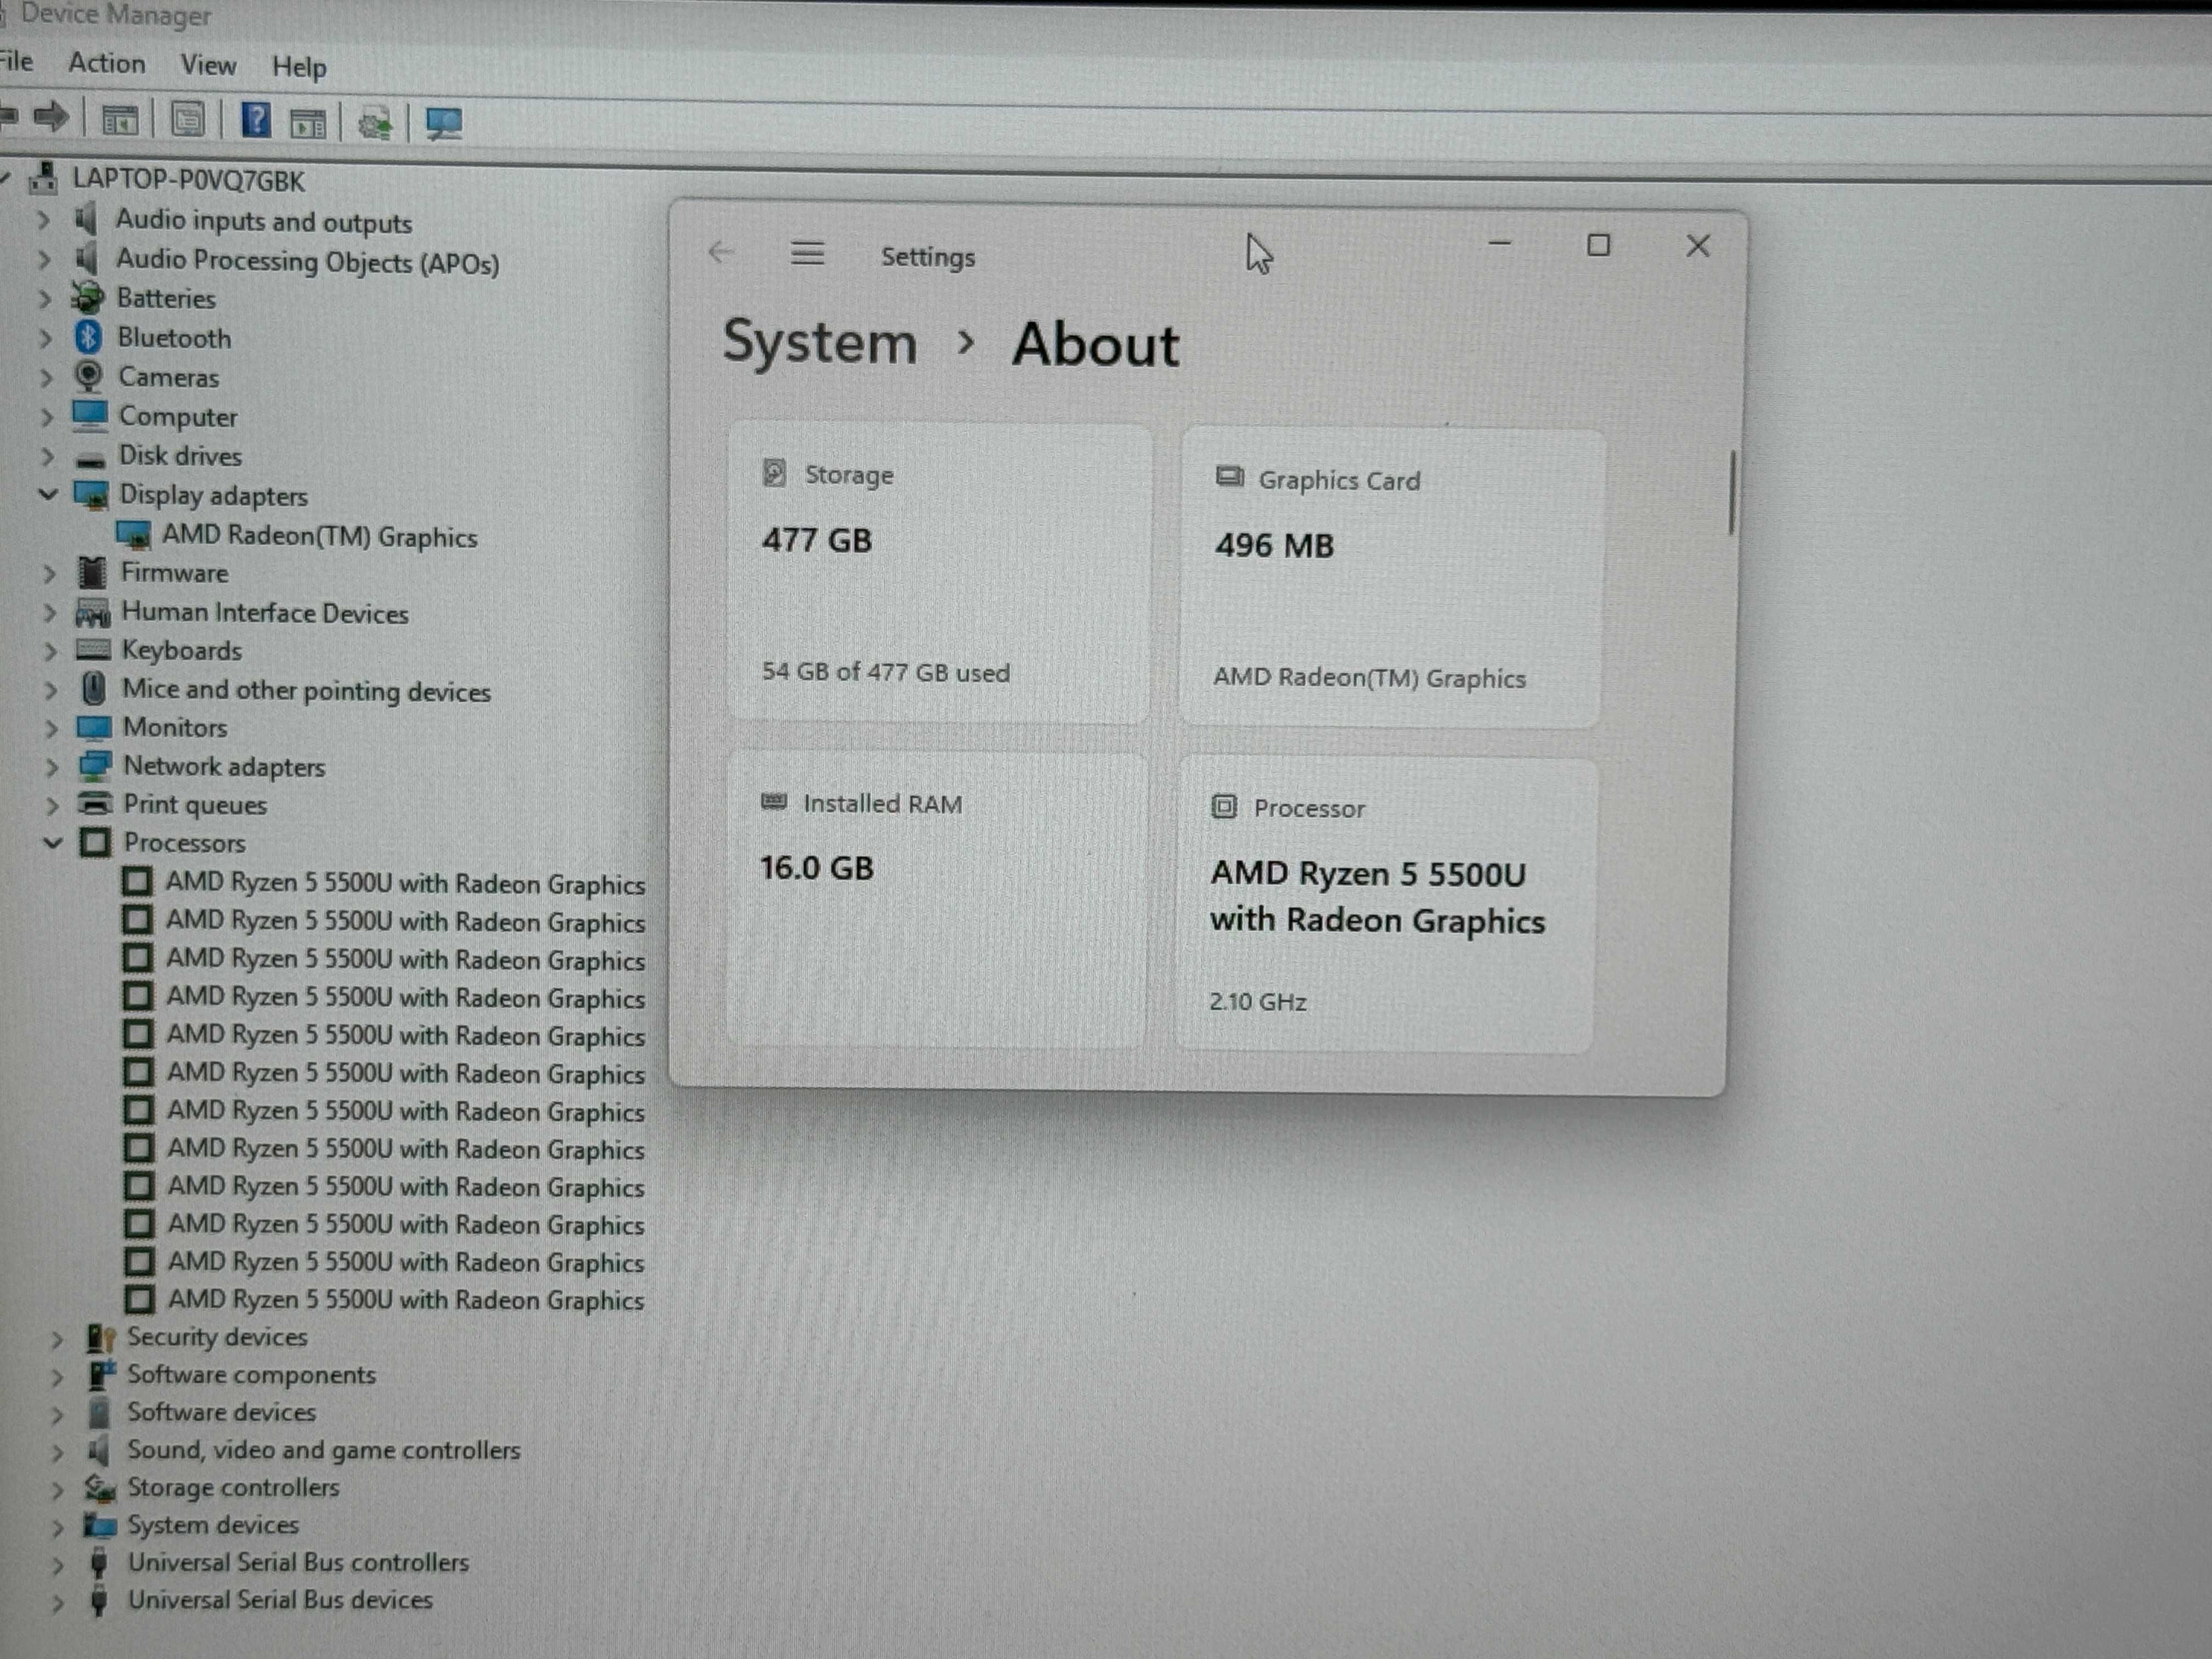Click the Human Interface Devices icon
2212x1659 pixels.
(x=93, y=612)
